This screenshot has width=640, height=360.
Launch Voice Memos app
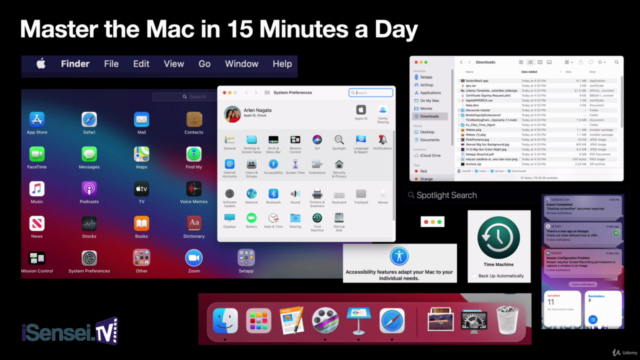coord(193,189)
